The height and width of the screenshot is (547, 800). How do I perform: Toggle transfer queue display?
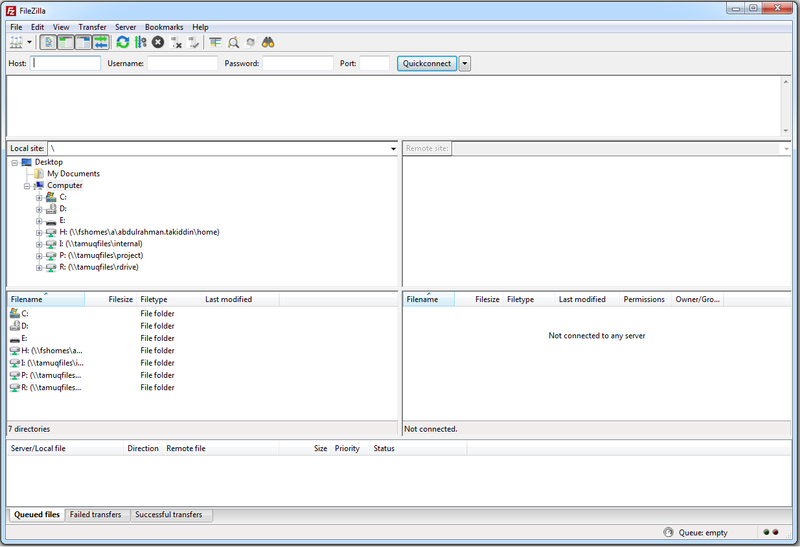pyautogui.click(x=101, y=43)
